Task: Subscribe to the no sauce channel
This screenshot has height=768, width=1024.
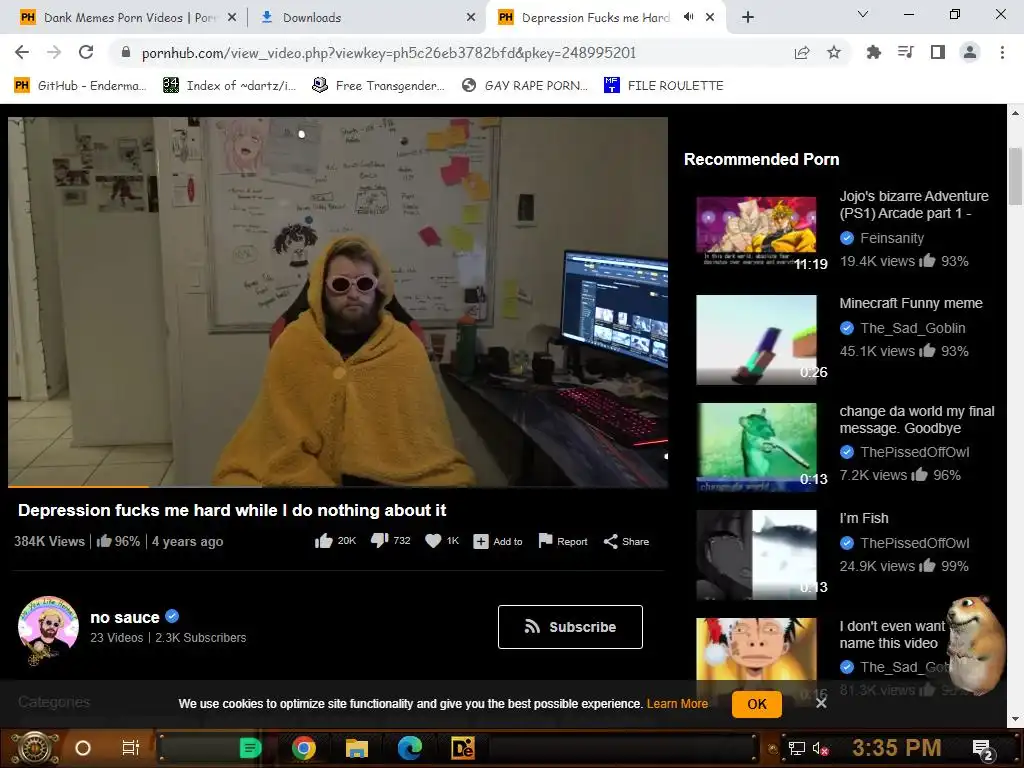Action: click(570, 627)
